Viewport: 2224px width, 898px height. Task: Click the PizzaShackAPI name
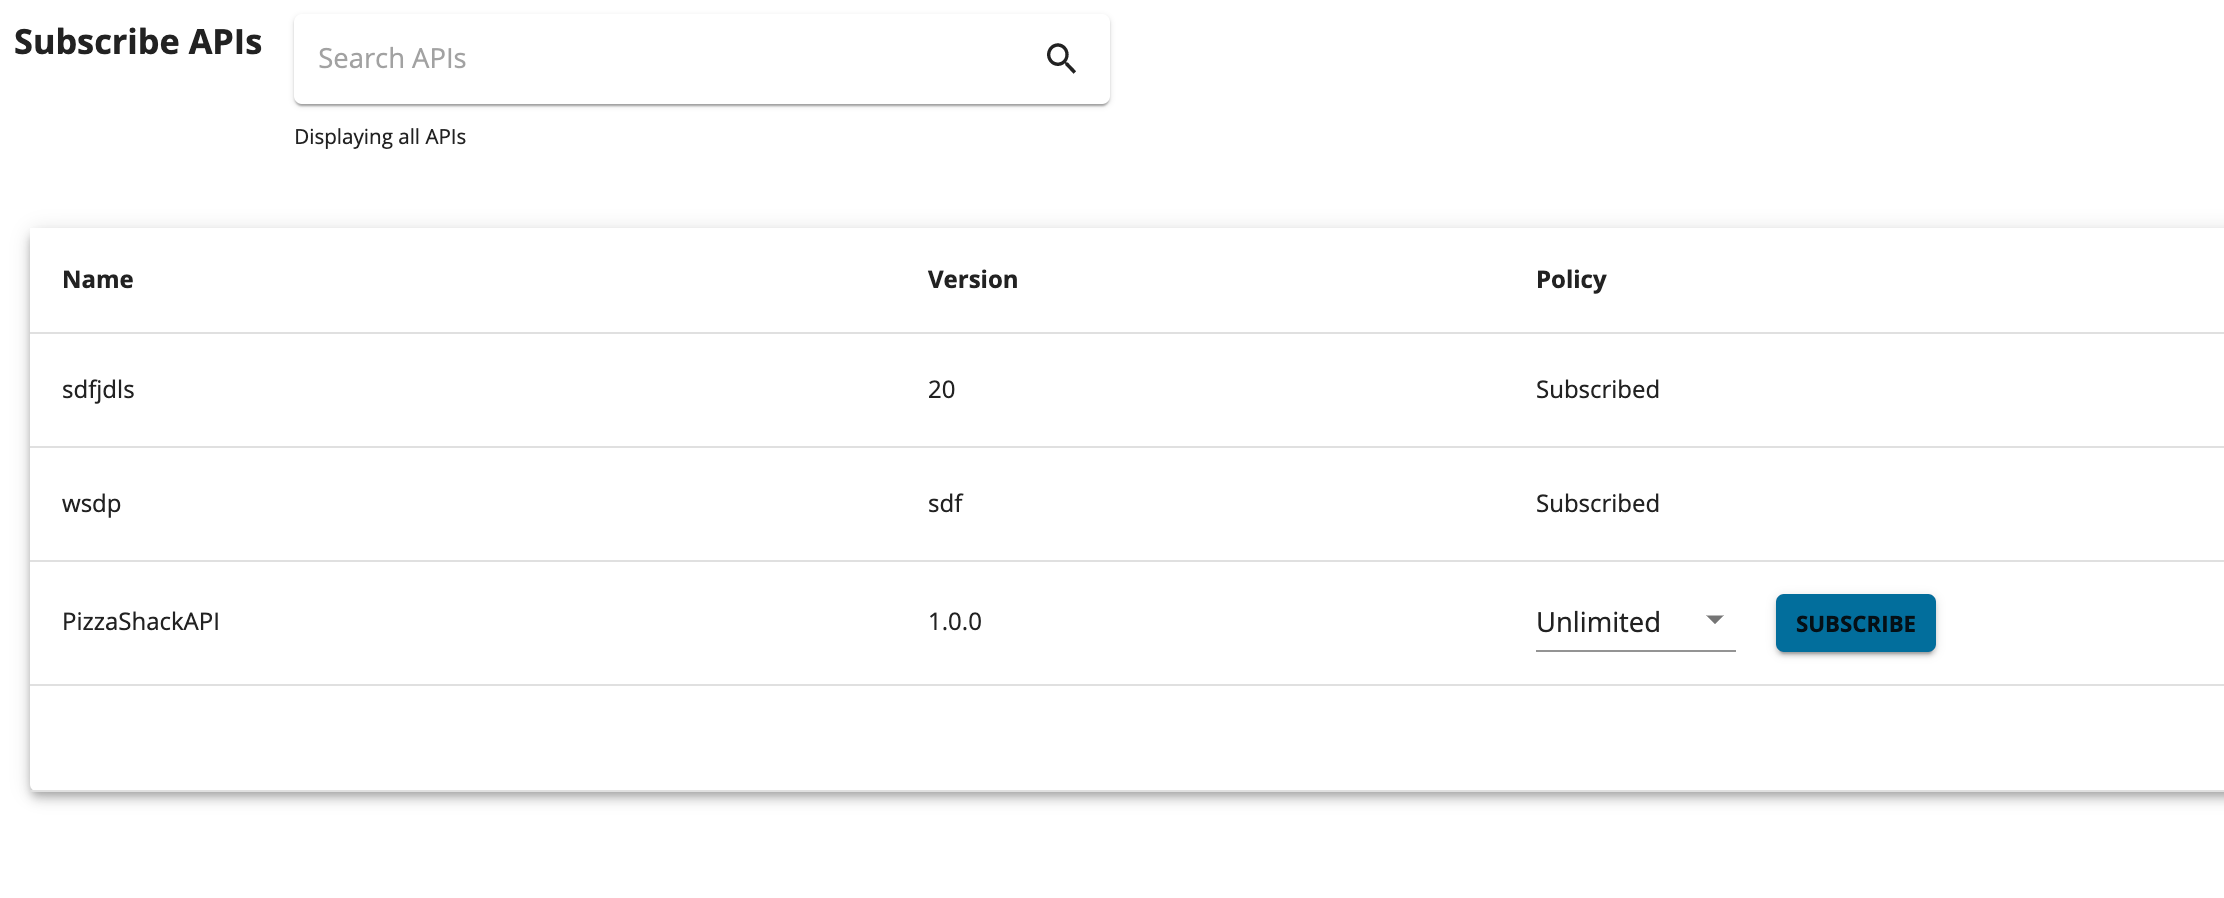143,621
